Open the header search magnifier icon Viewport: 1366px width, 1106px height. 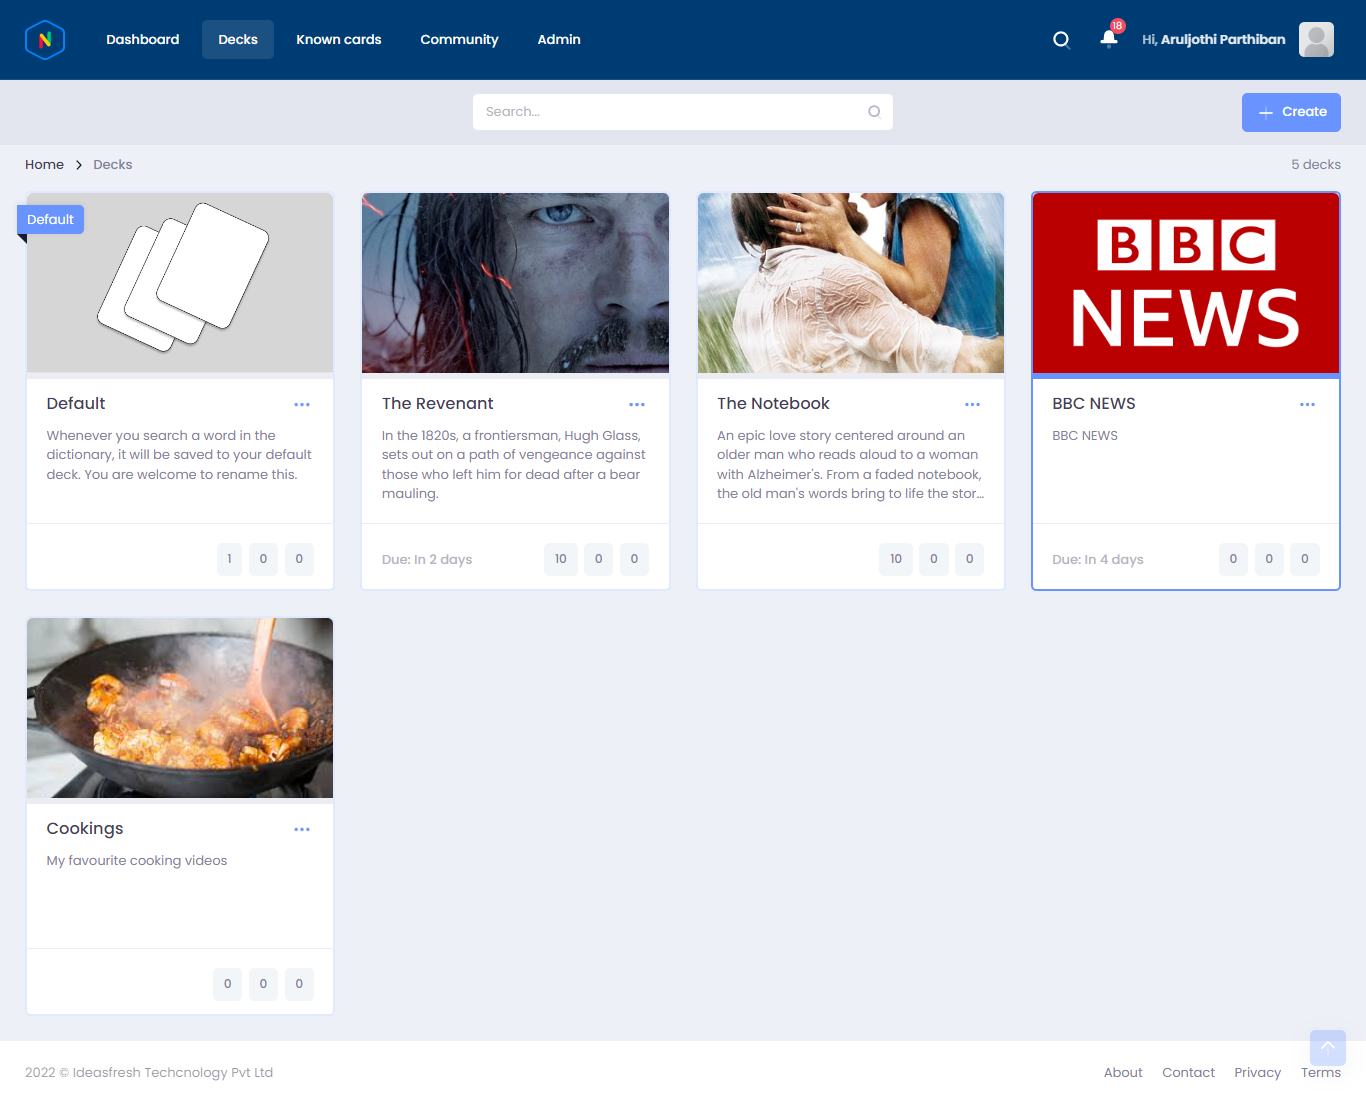(x=1061, y=40)
